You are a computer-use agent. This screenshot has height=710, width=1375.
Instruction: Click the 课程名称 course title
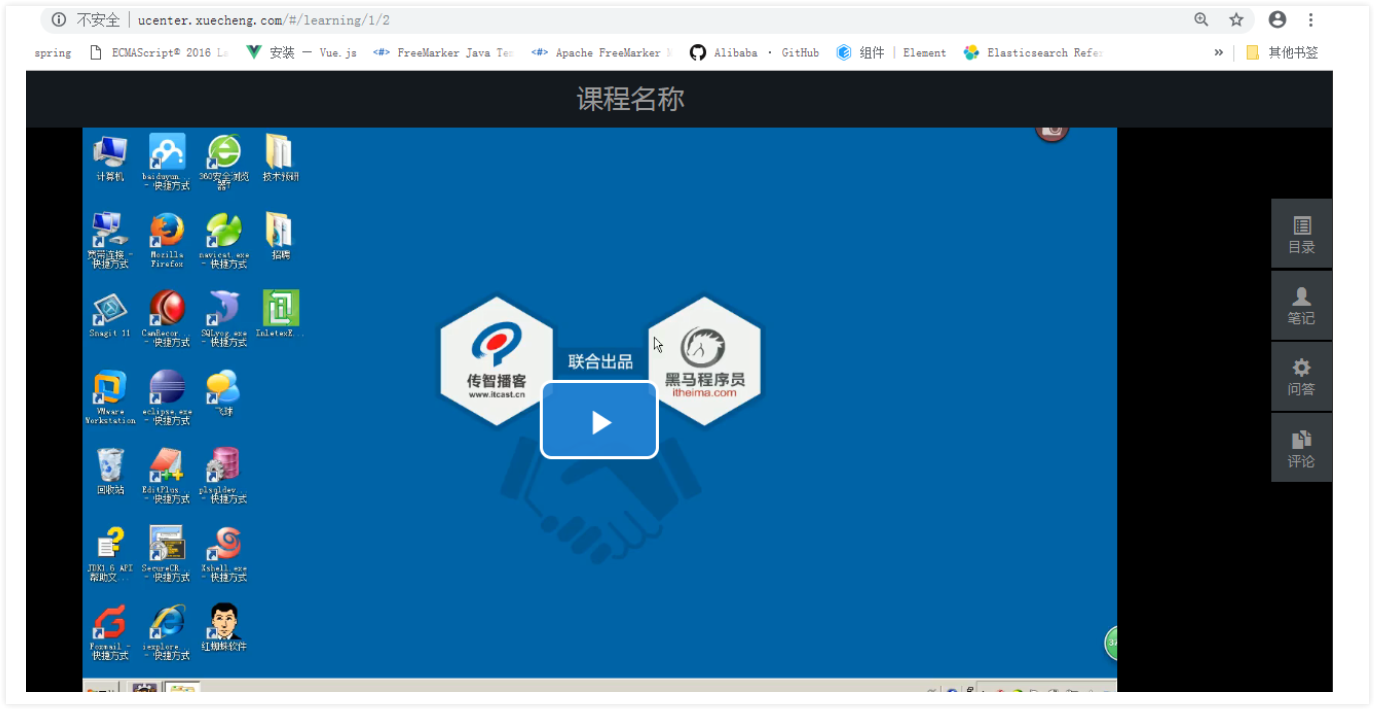631,99
